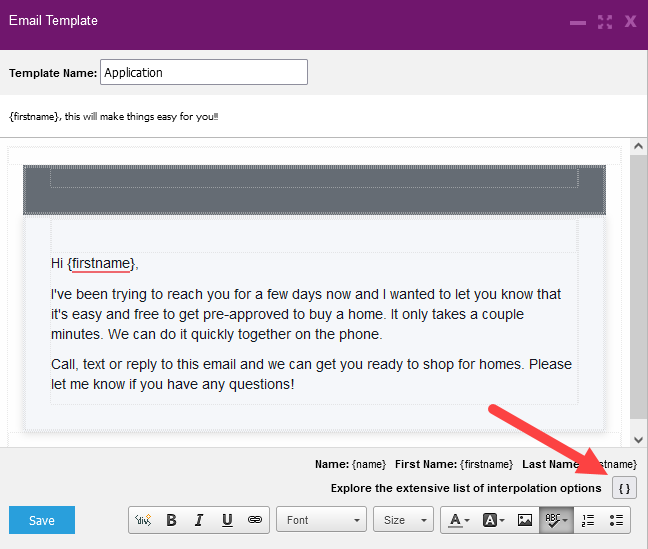Insert a numbered list

click(x=588, y=520)
